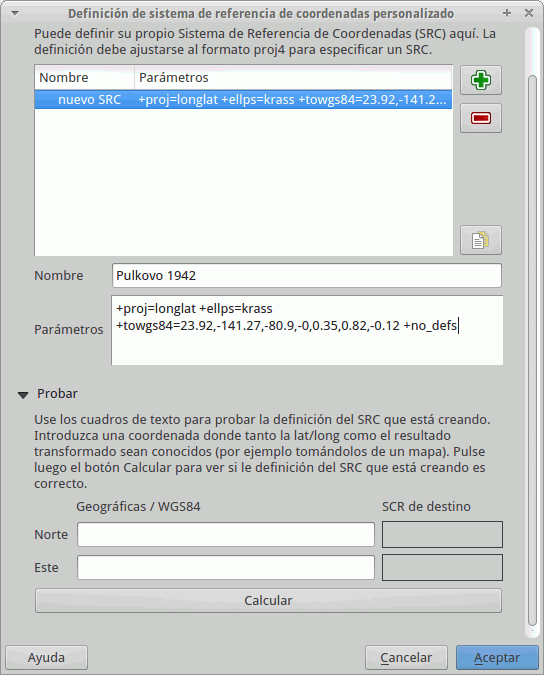Image resolution: width=544 pixels, height=675 pixels.
Task: Click the Parámetros text box with the proj4 string
Action: tap(307, 330)
